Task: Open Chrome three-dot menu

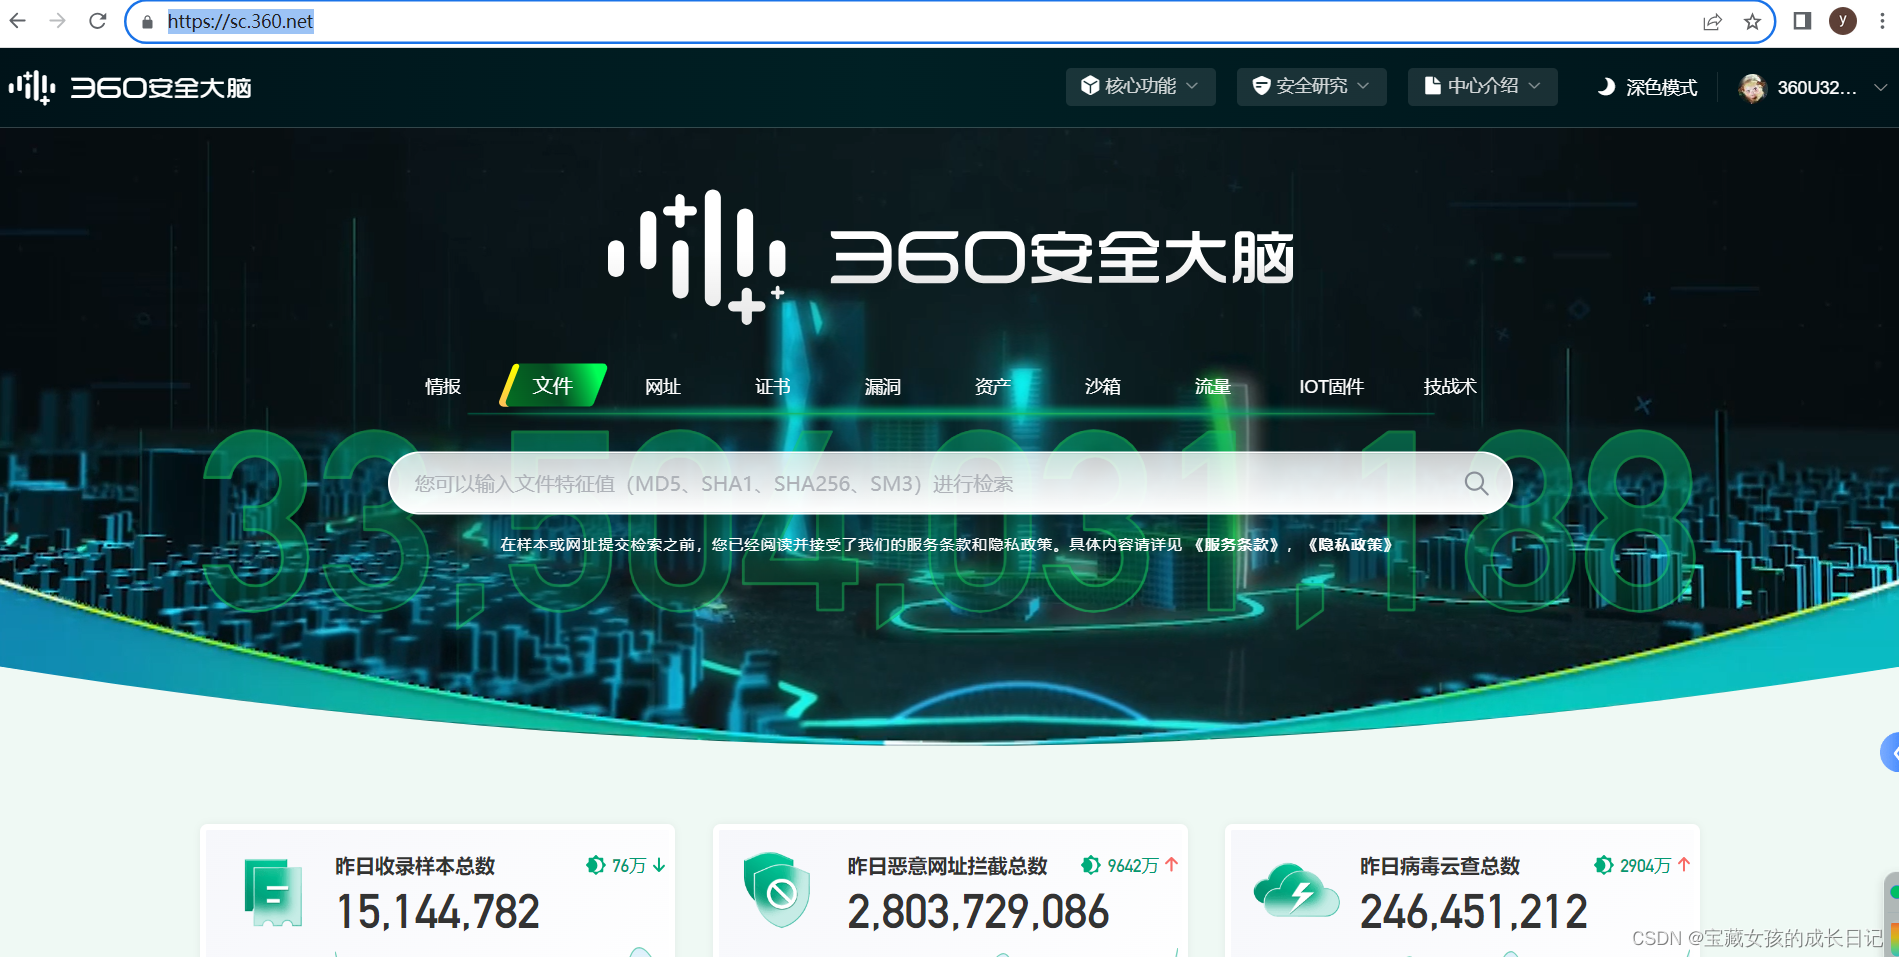Action: pos(1882,21)
